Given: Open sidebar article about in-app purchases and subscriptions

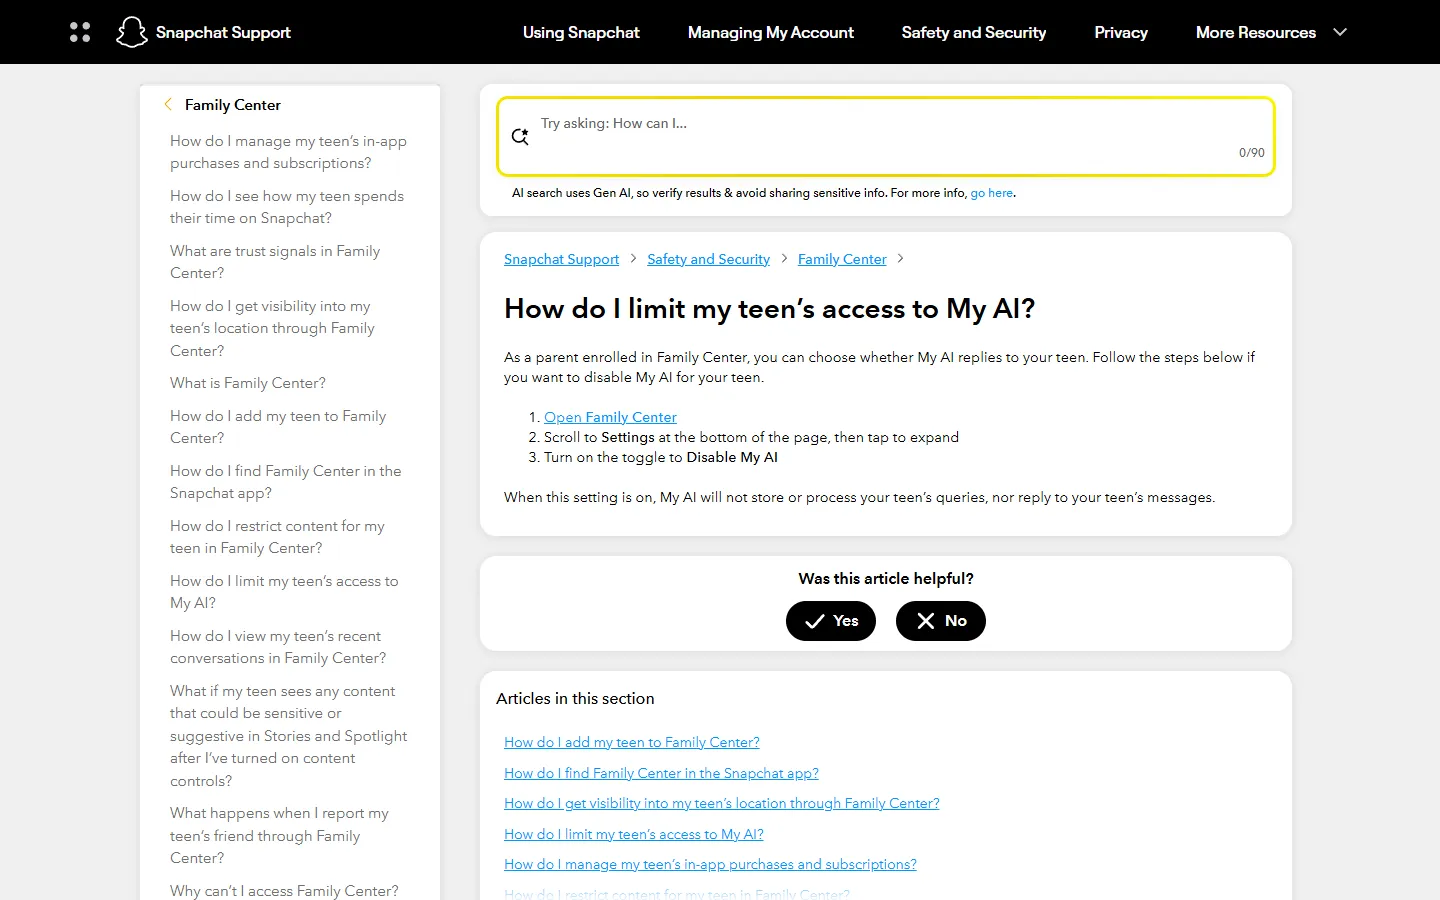Looking at the screenshot, I should (x=289, y=152).
